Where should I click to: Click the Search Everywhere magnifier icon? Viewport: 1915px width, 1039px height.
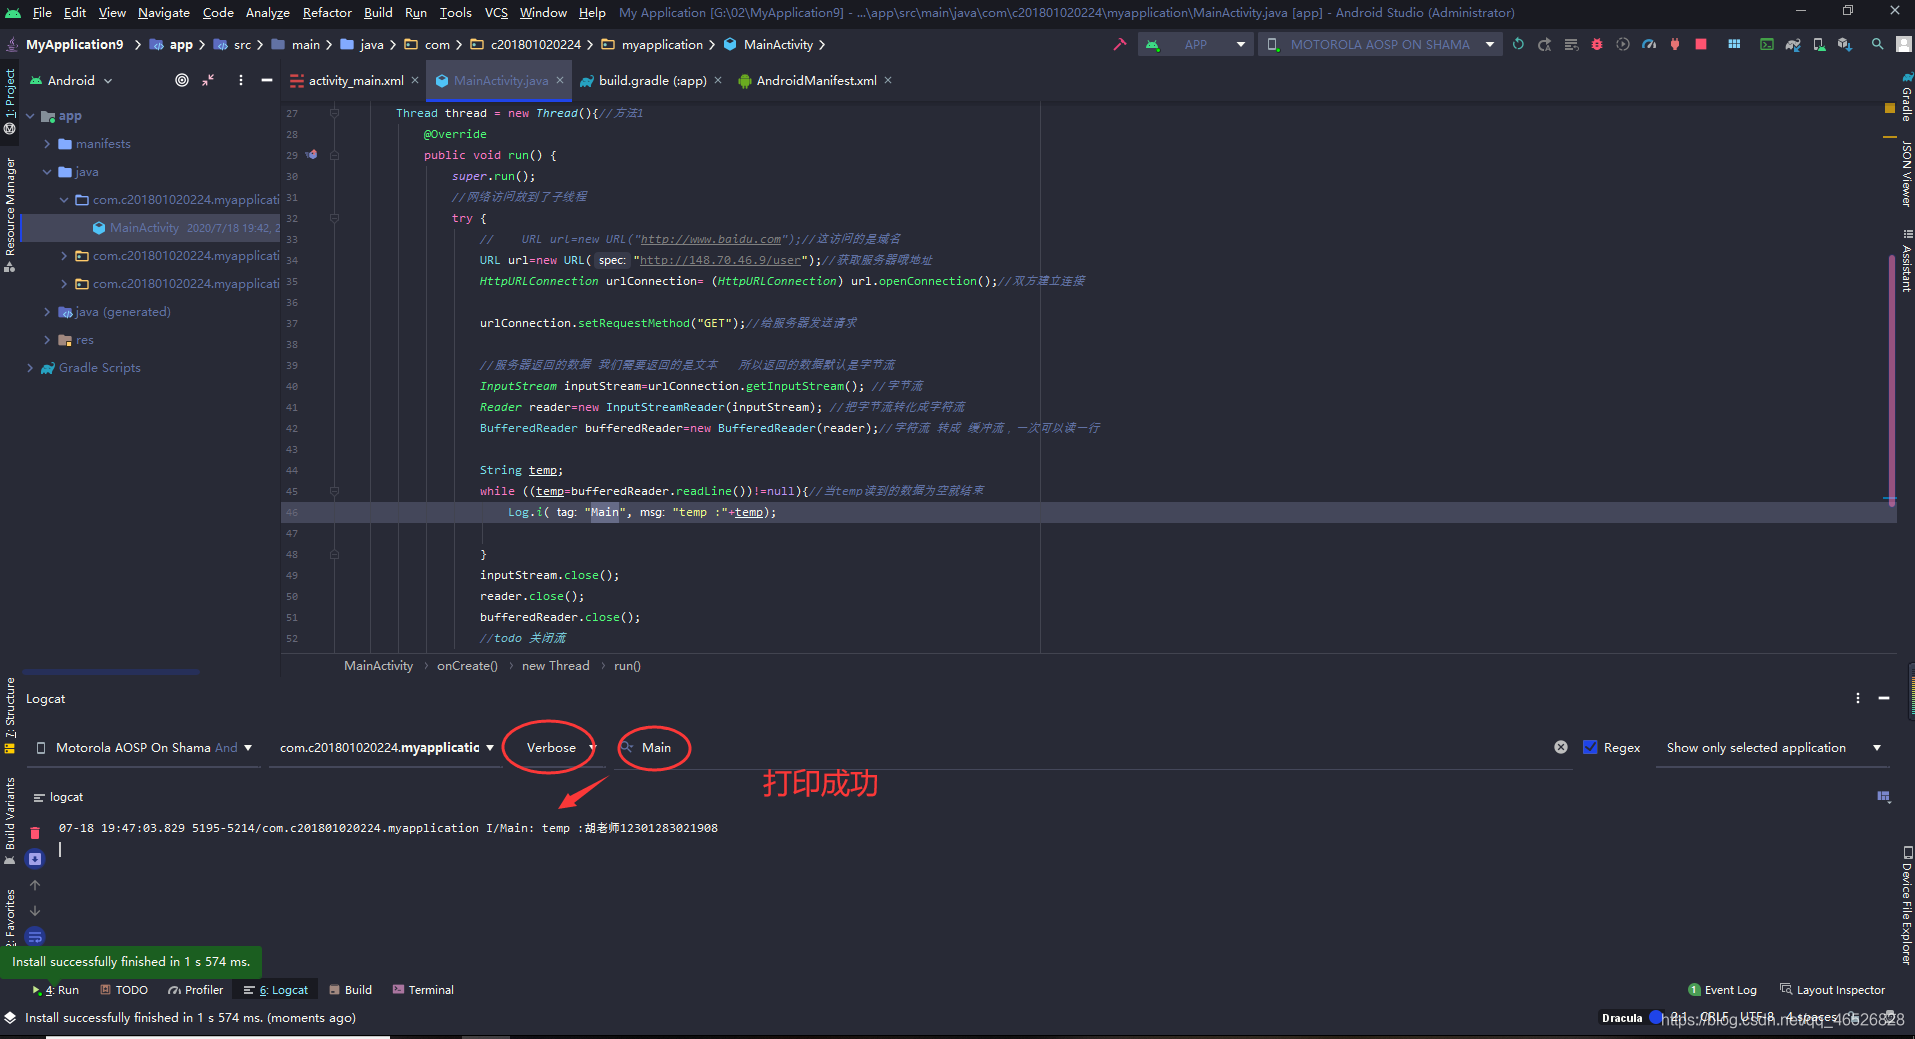[x=1878, y=44]
